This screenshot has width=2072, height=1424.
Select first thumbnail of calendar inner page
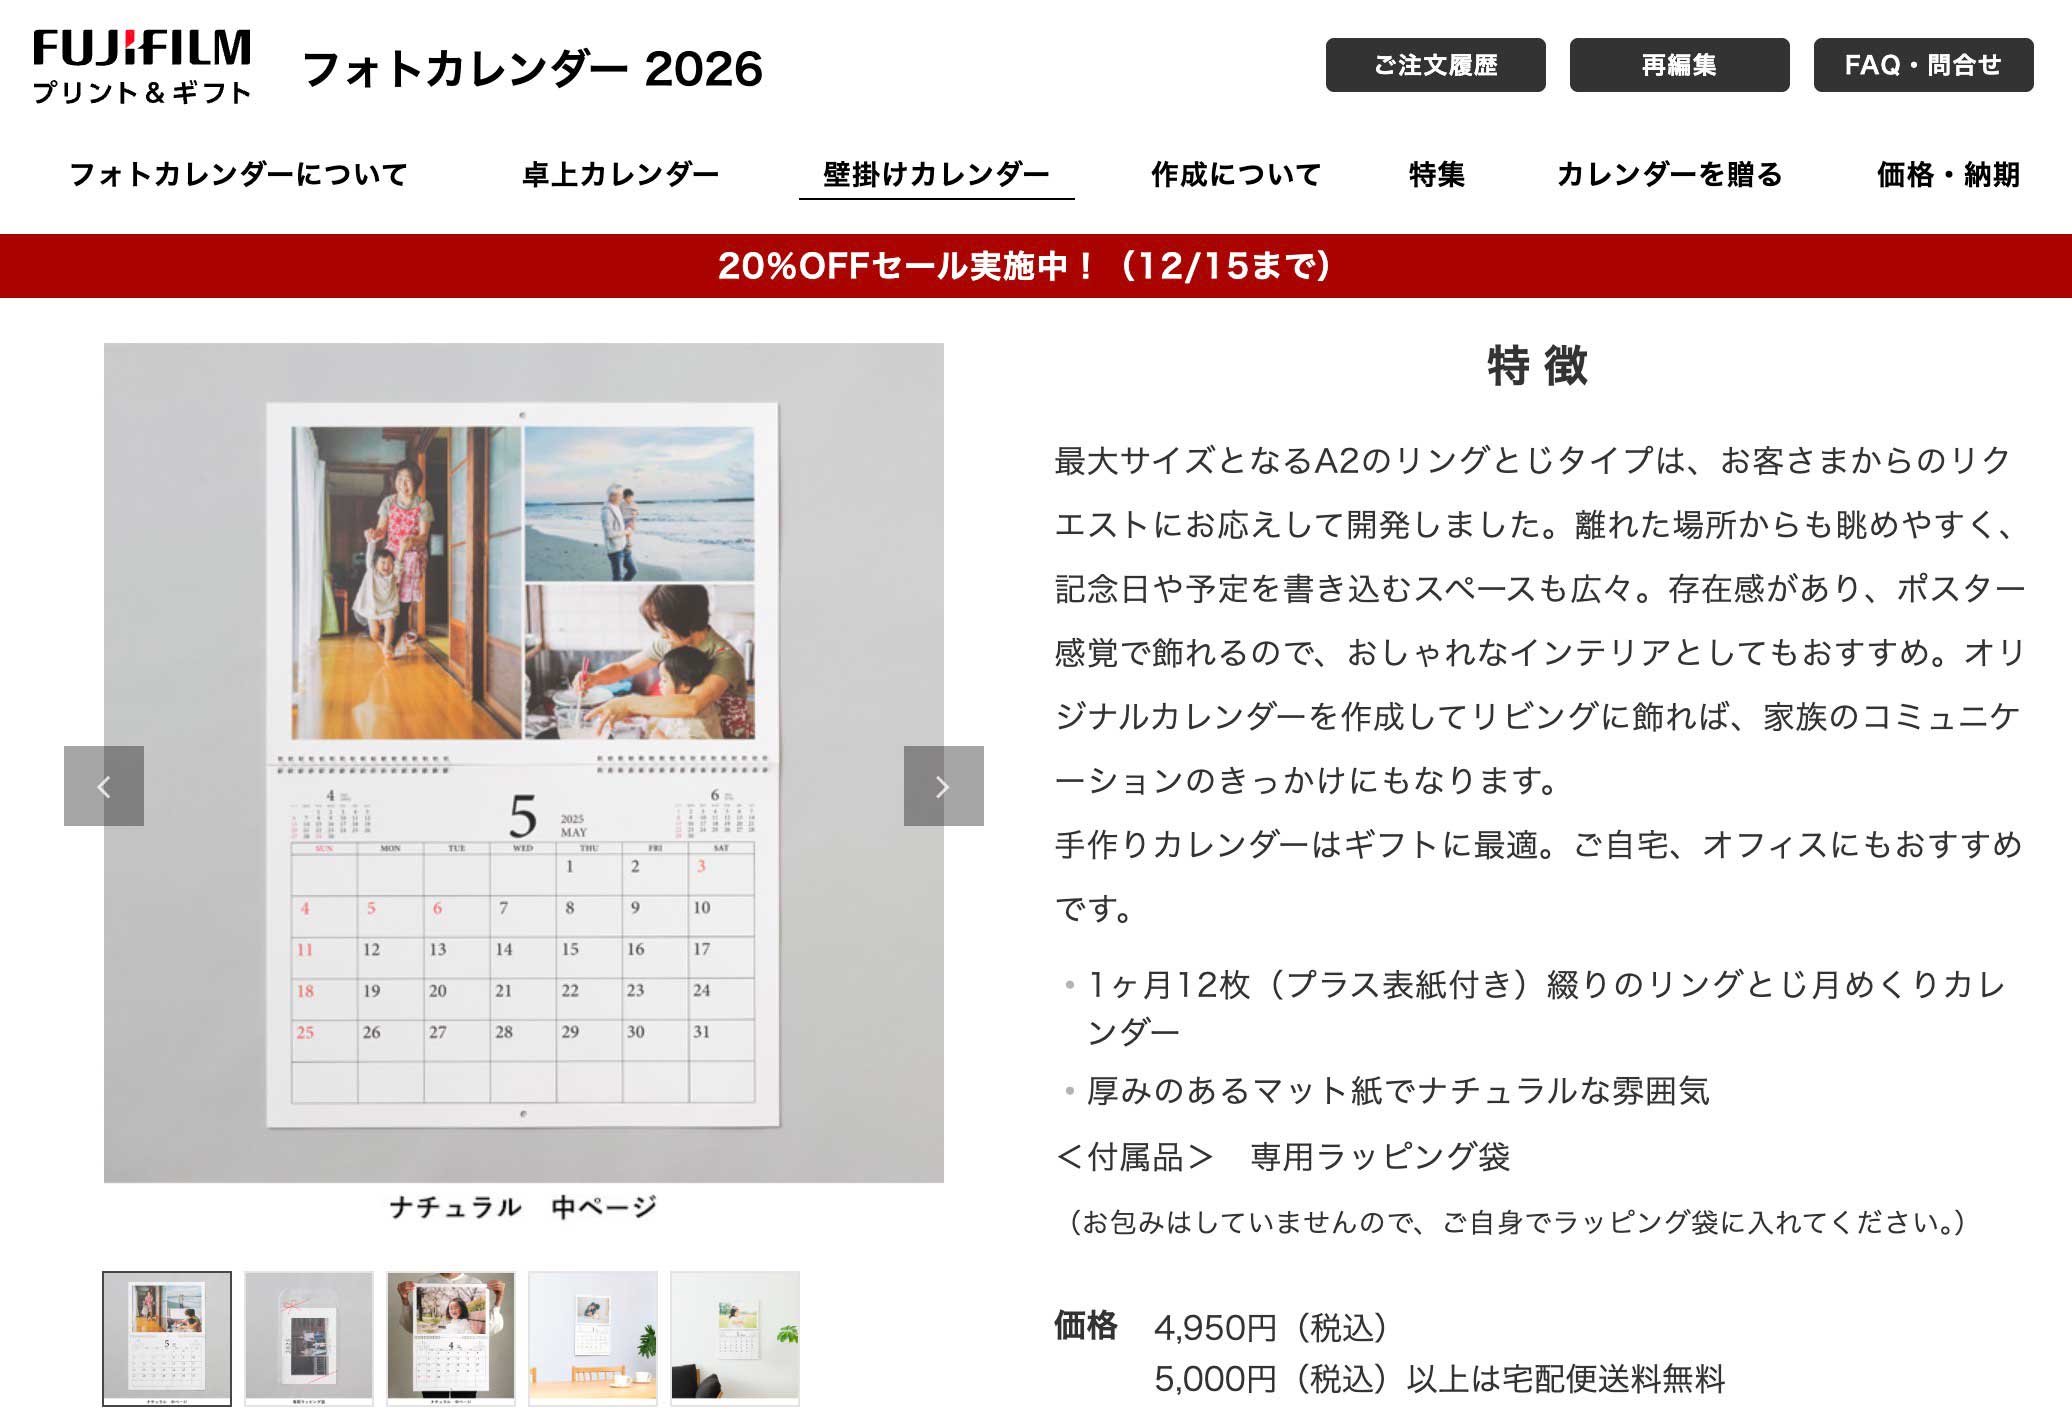(167, 1337)
